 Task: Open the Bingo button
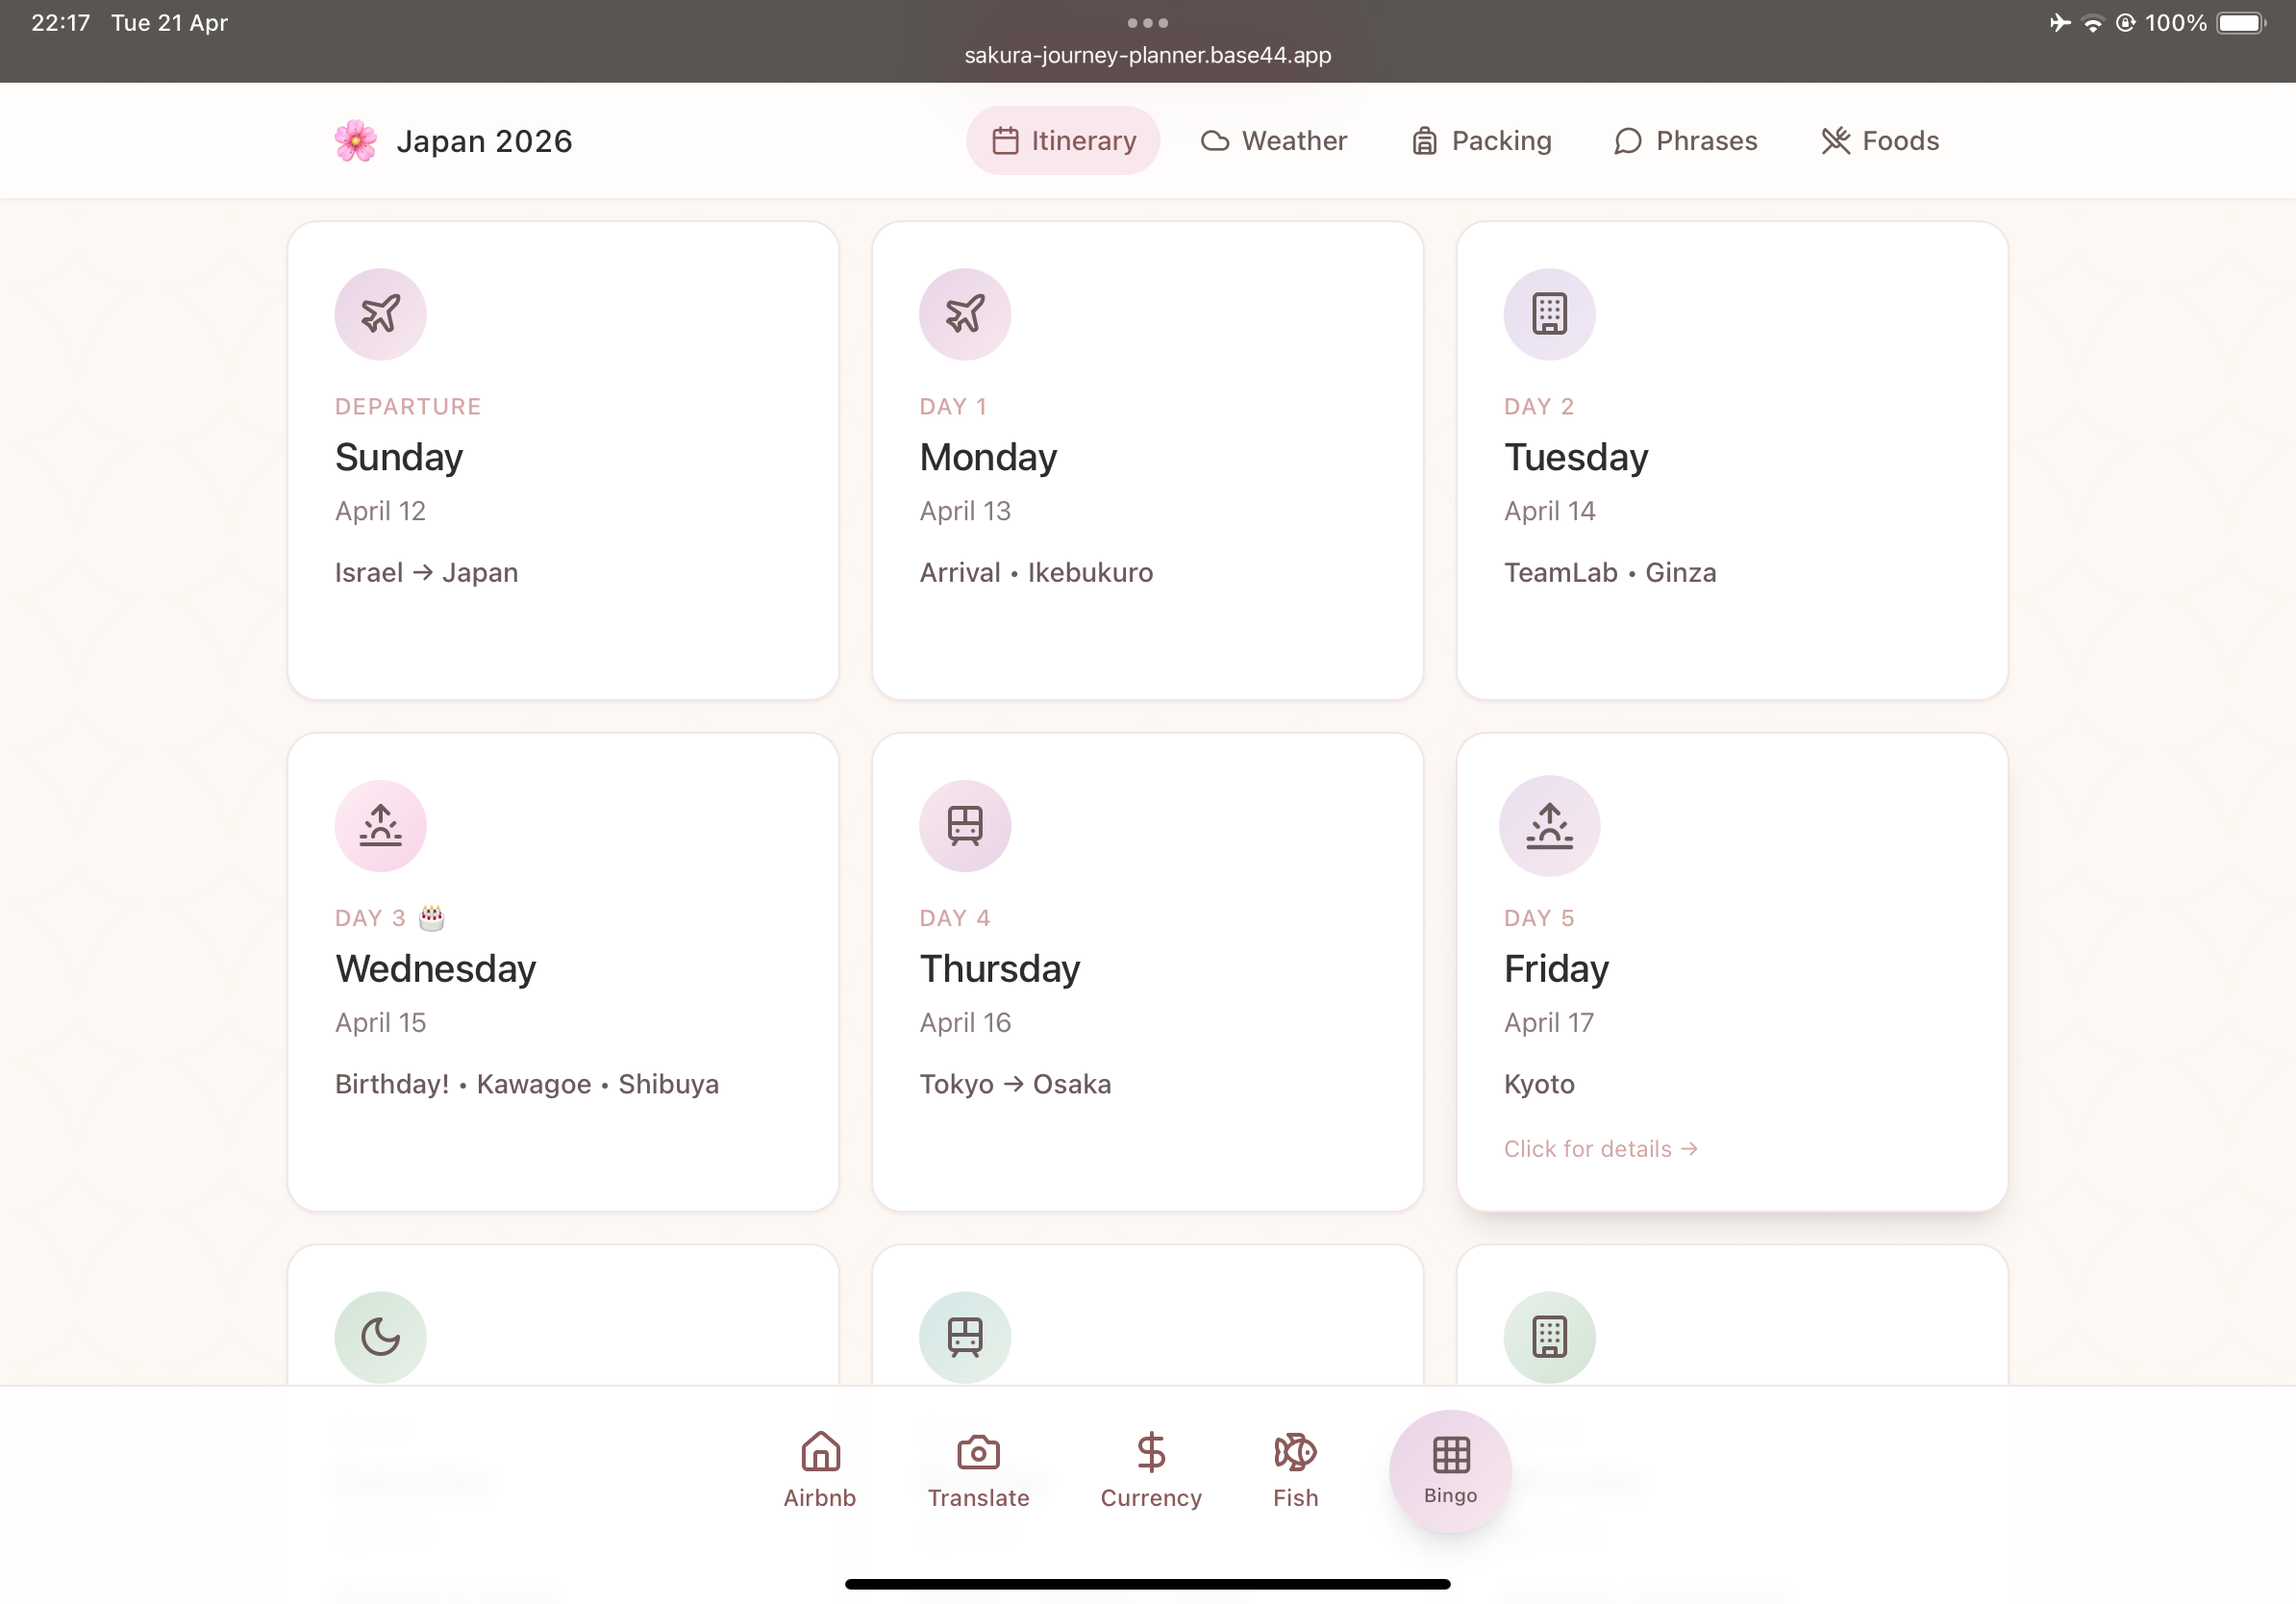[x=1451, y=1471]
